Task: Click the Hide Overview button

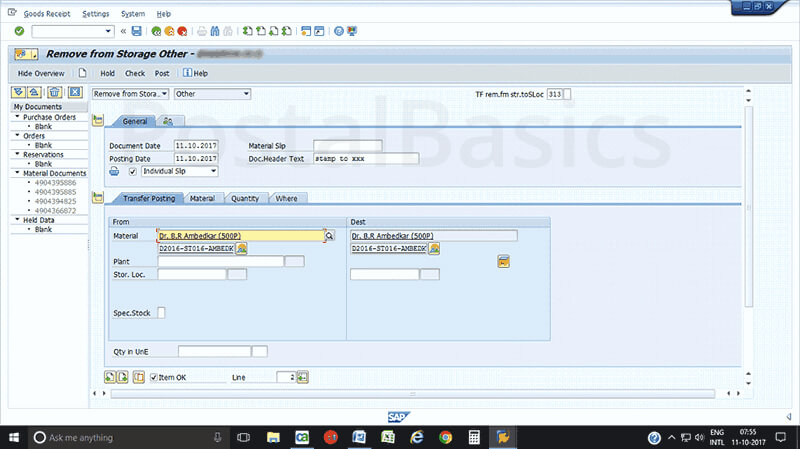Action: (41, 73)
